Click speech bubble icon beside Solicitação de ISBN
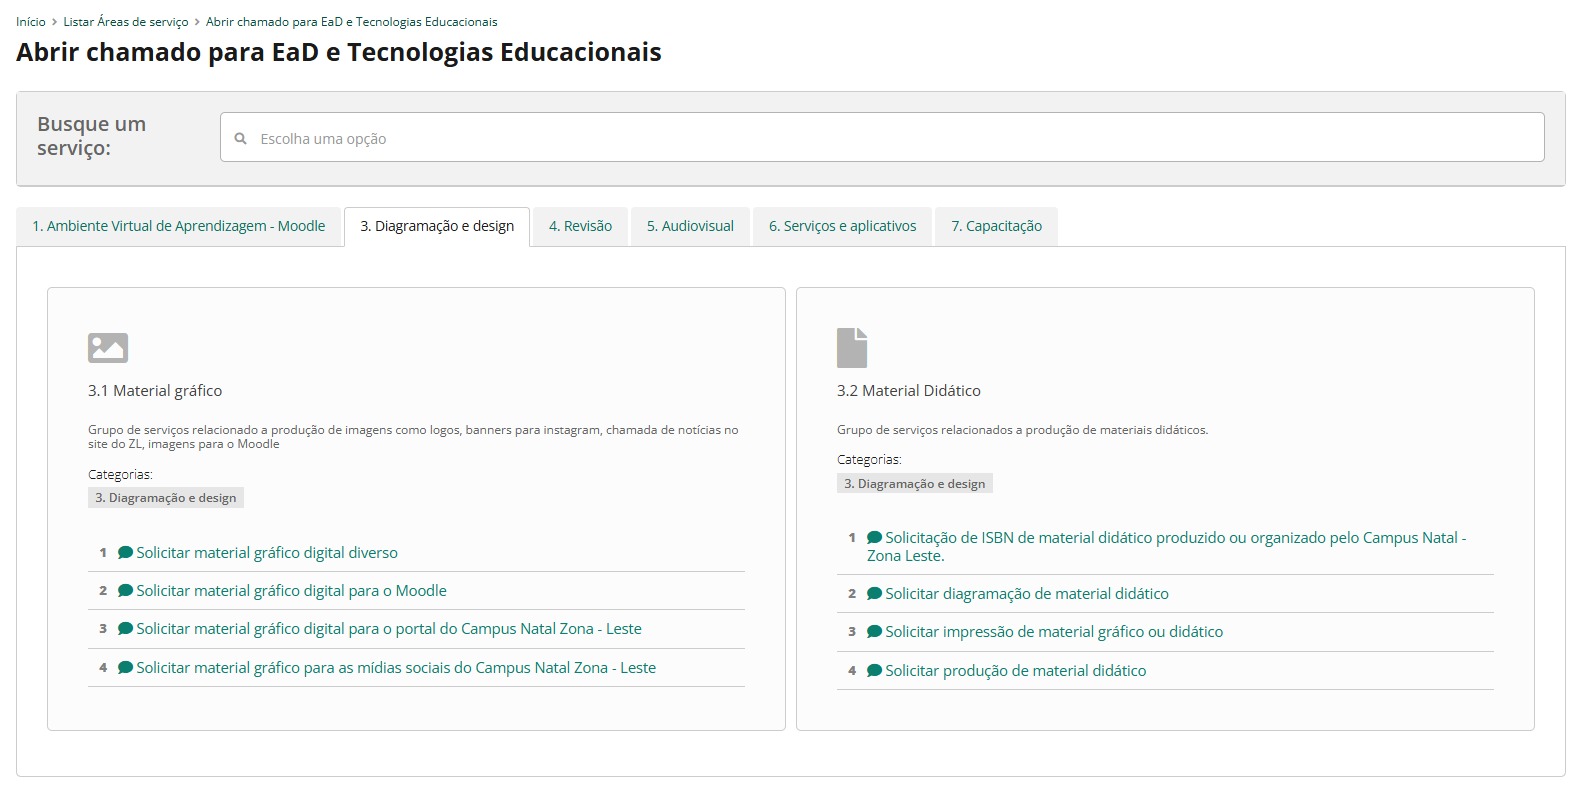 pyautogui.click(x=874, y=538)
